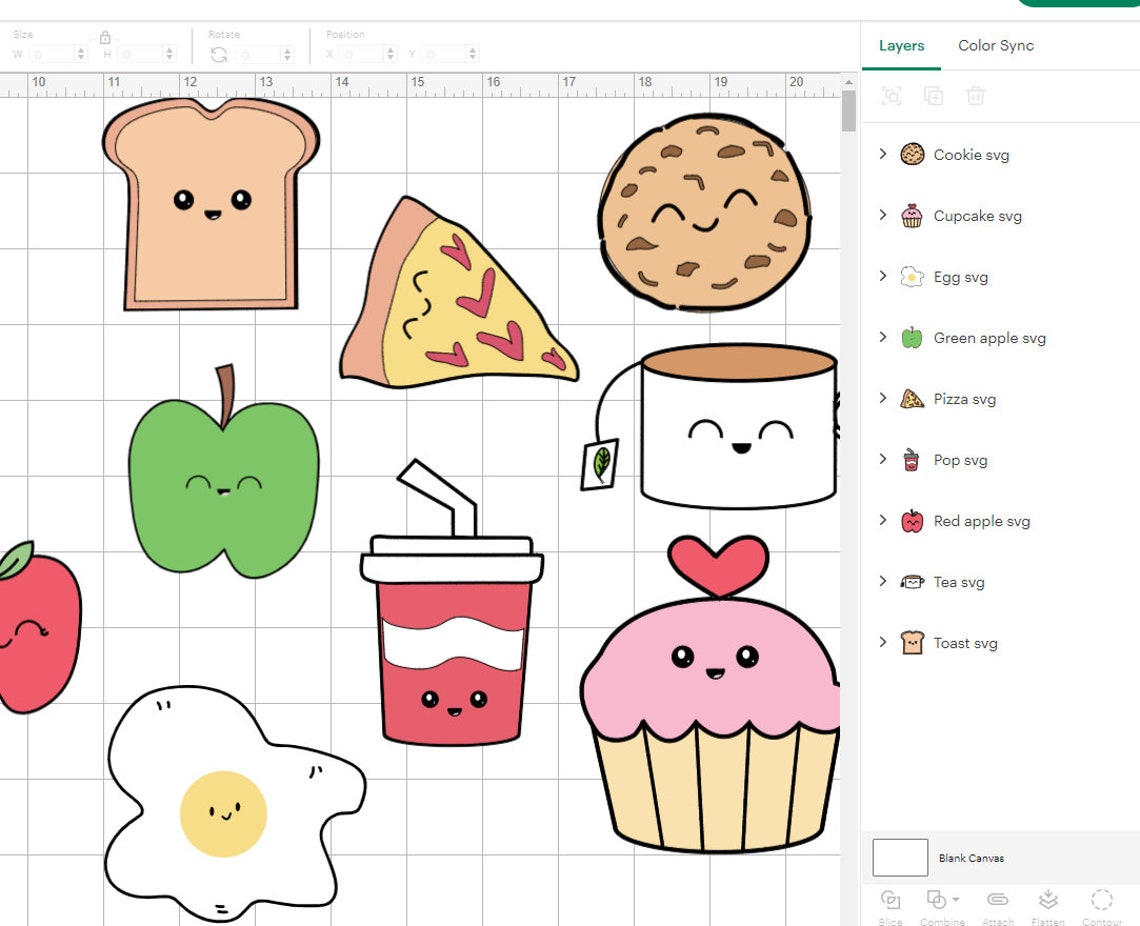Click the Pop layer thumbnail
Screen dimensions: 1140x926
click(x=911, y=459)
